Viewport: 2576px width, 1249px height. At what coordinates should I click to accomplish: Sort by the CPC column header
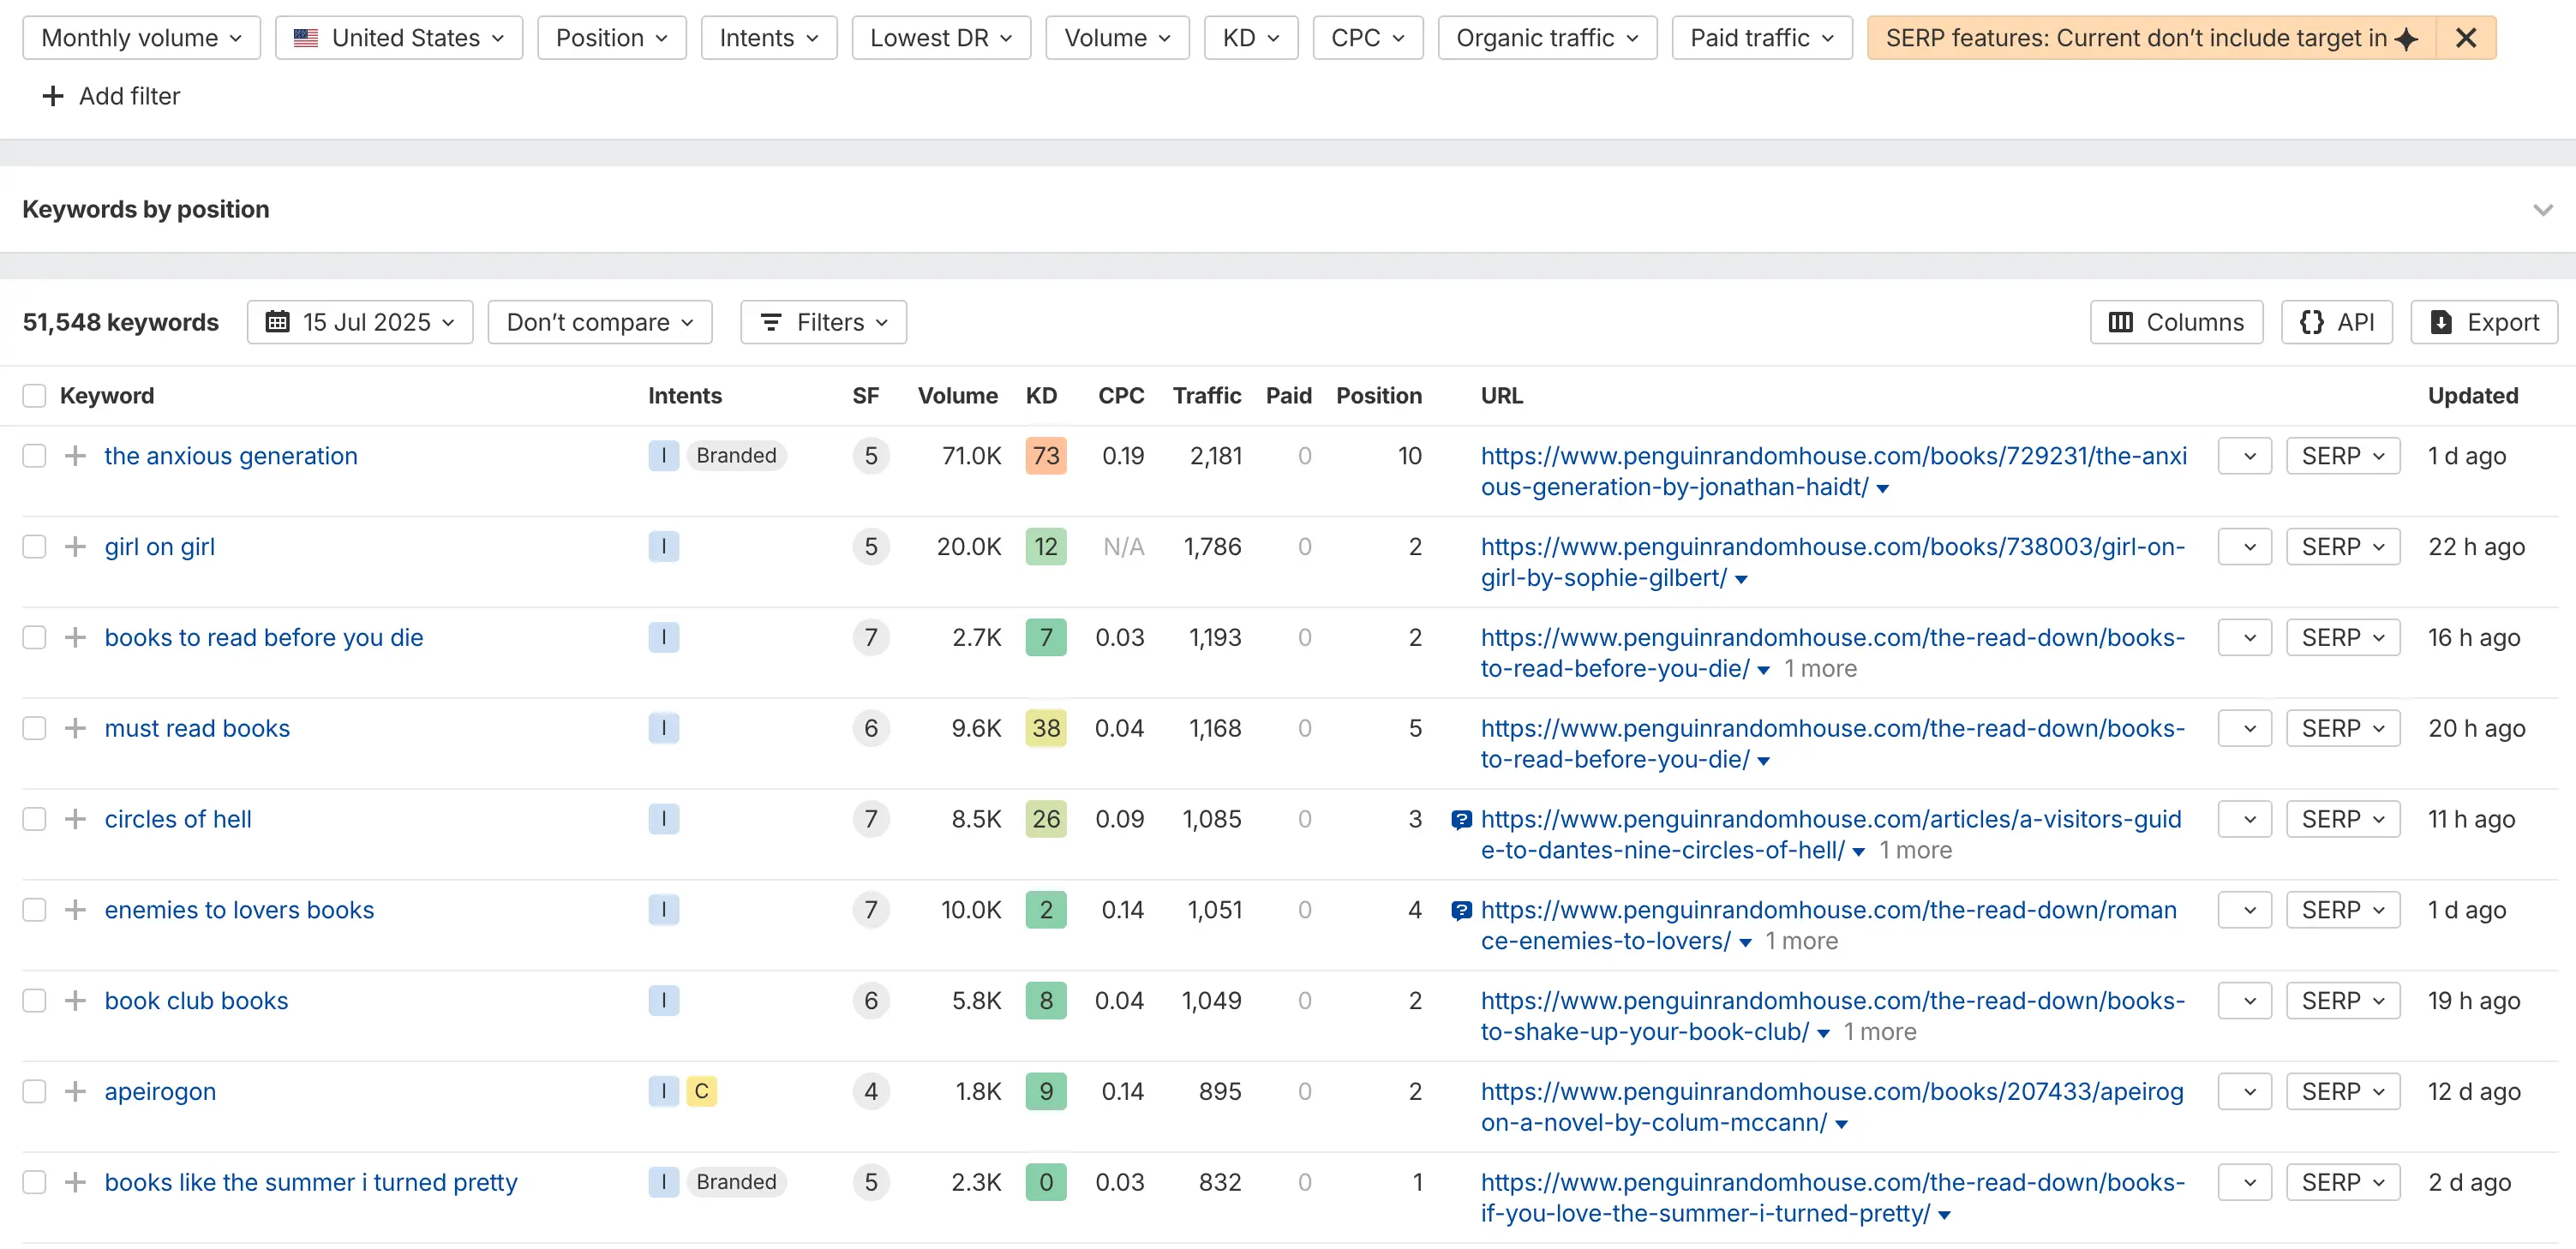pyautogui.click(x=1121, y=396)
